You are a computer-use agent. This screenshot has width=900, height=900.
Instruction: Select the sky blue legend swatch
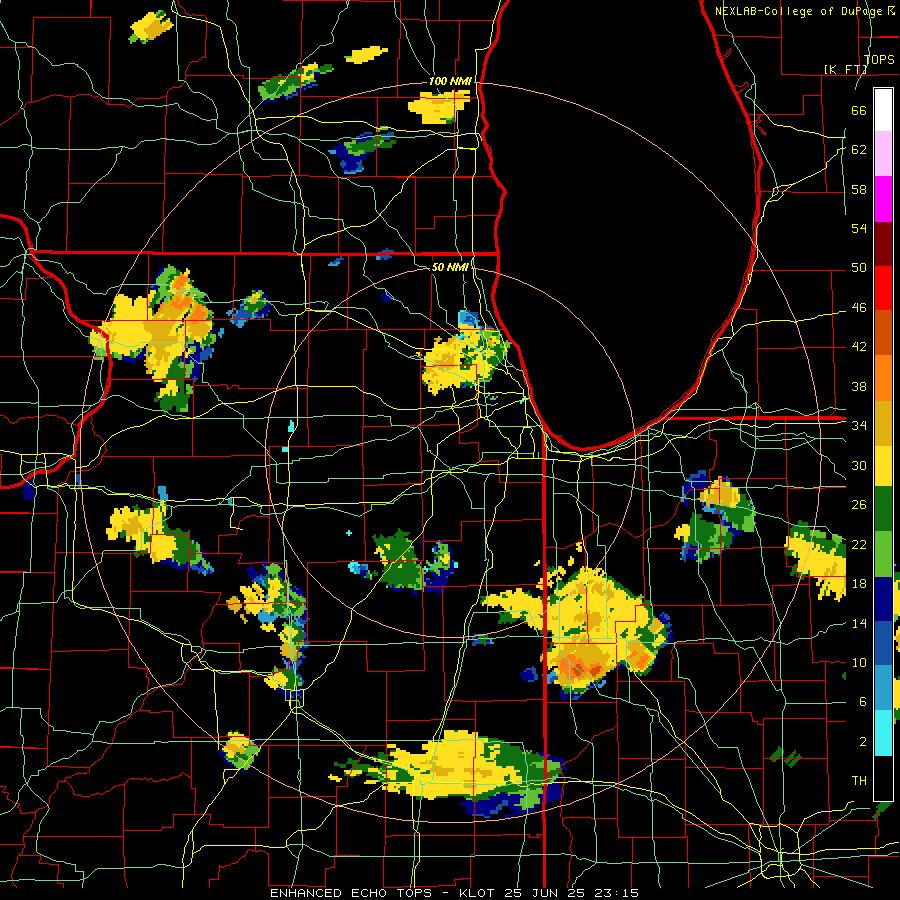coord(883,688)
